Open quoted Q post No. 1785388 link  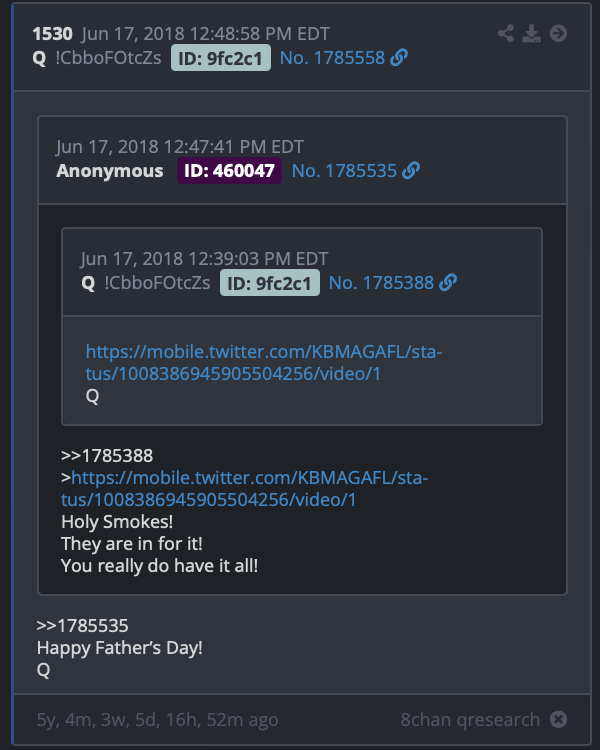[381, 283]
